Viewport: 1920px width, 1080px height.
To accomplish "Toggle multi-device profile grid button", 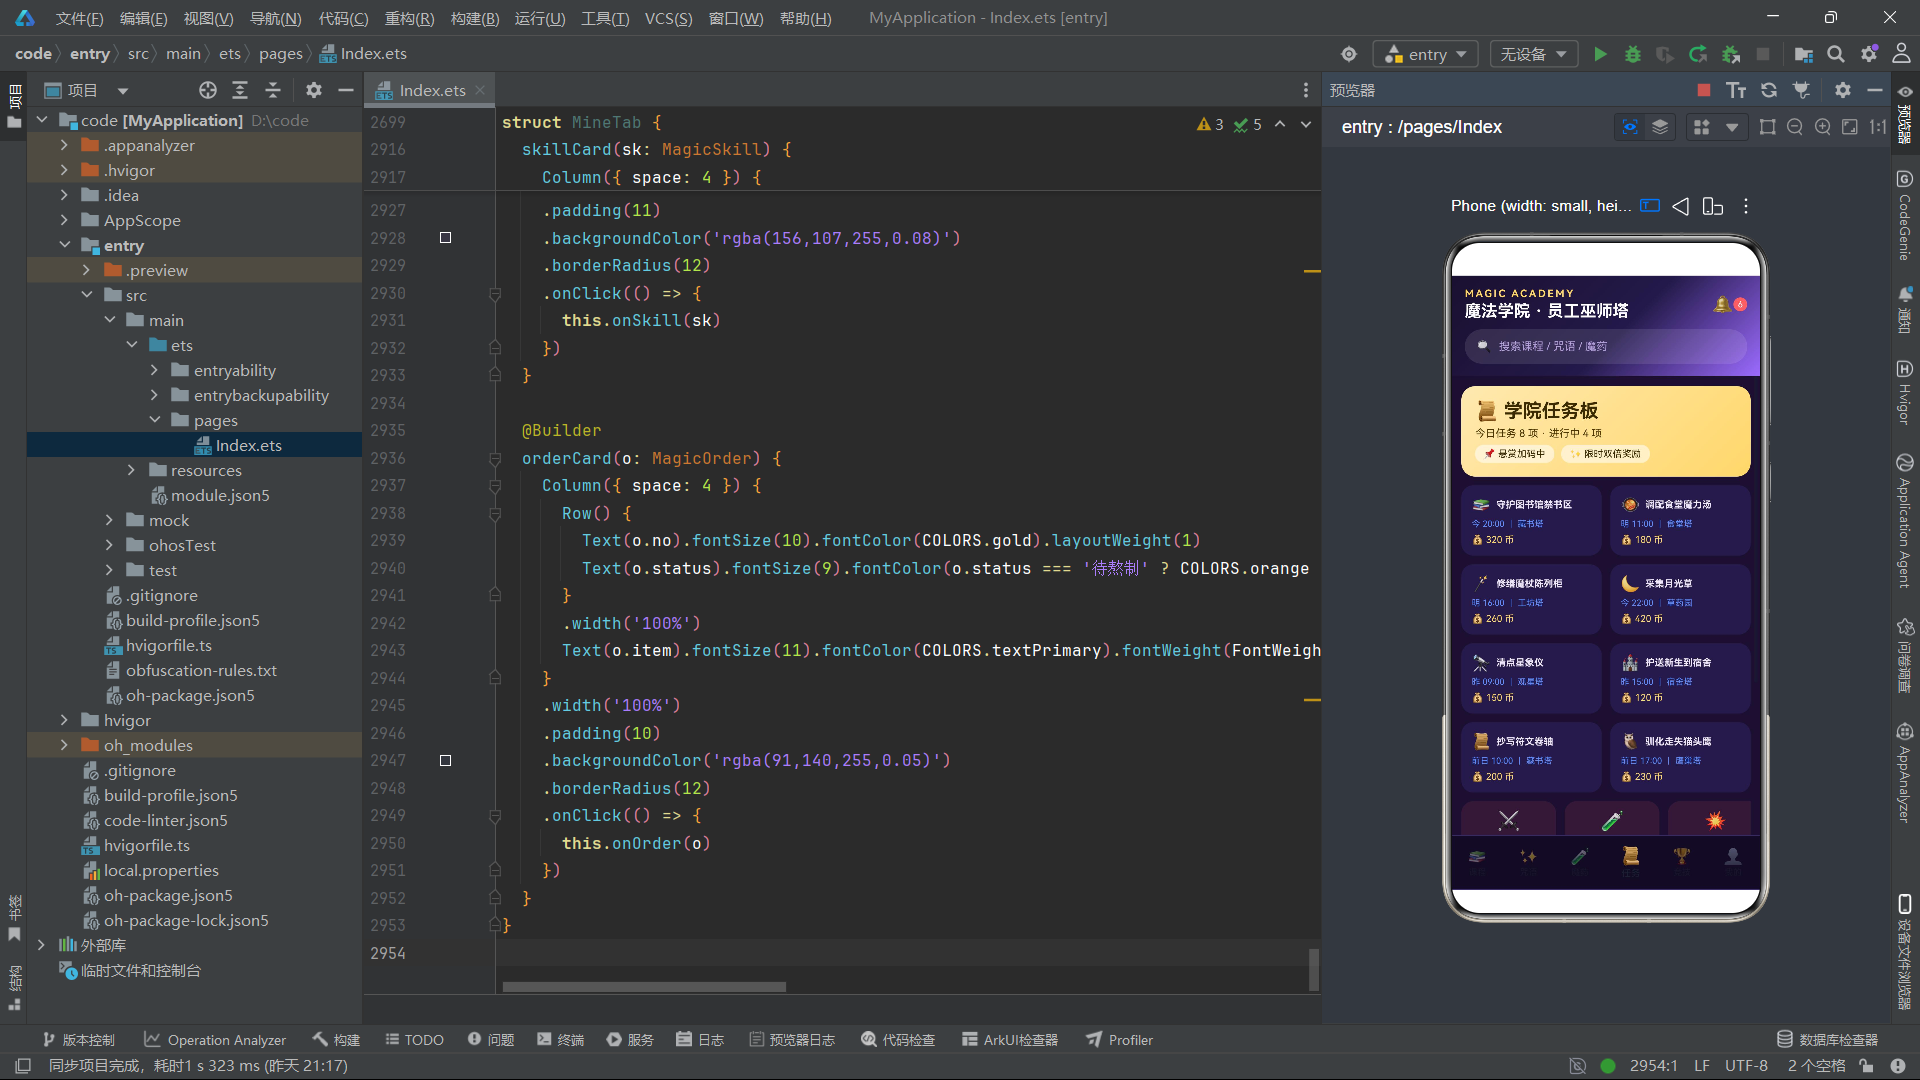I will (1701, 127).
